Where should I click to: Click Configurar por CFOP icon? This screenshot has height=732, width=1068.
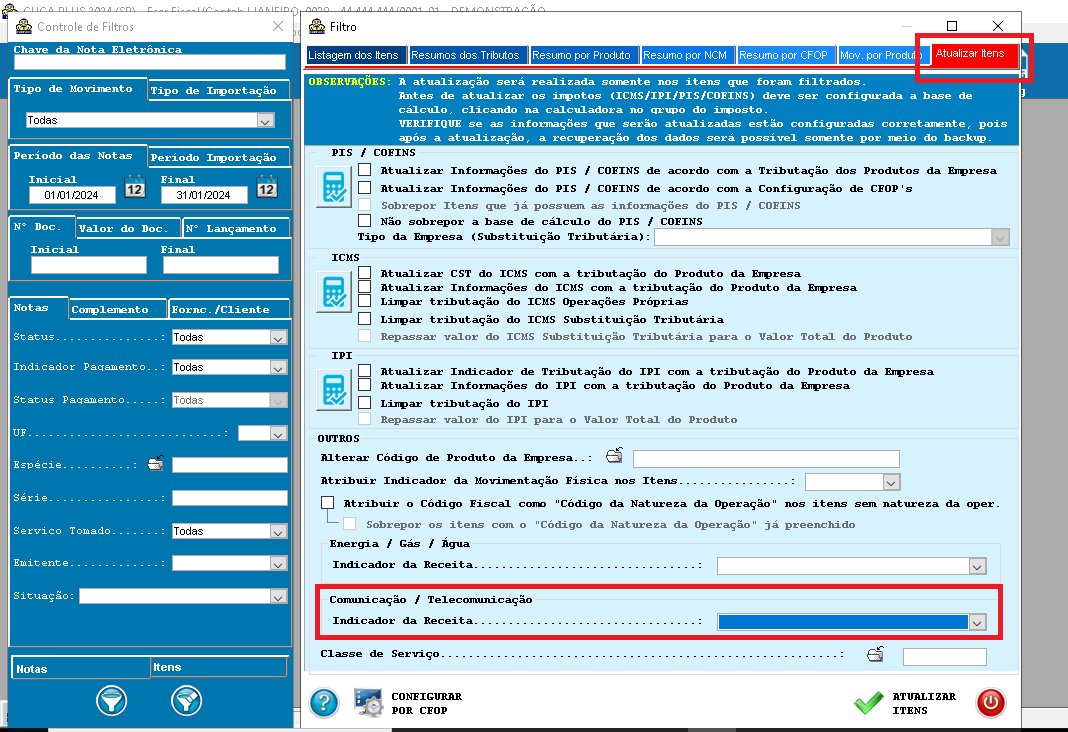tap(369, 703)
